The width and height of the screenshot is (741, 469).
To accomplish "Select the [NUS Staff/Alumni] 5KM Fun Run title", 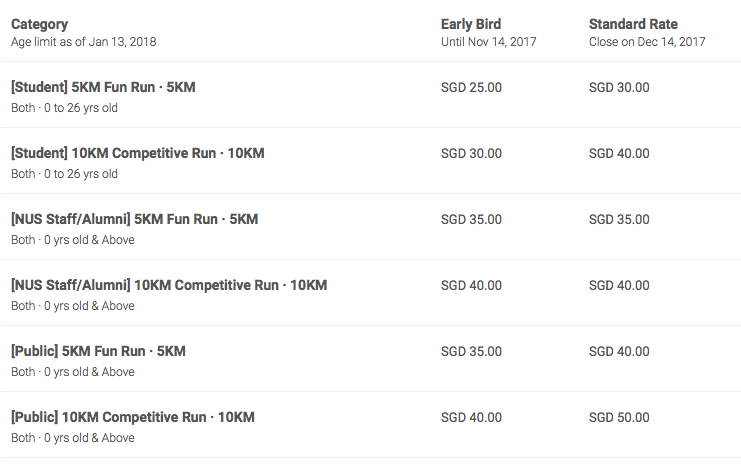I will point(134,220).
